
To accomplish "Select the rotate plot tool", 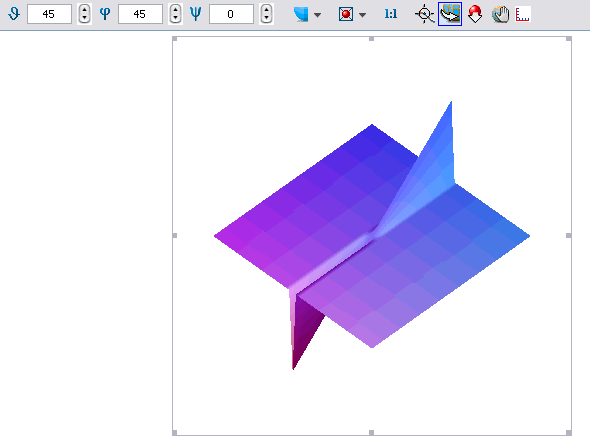I will [x=450, y=14].
